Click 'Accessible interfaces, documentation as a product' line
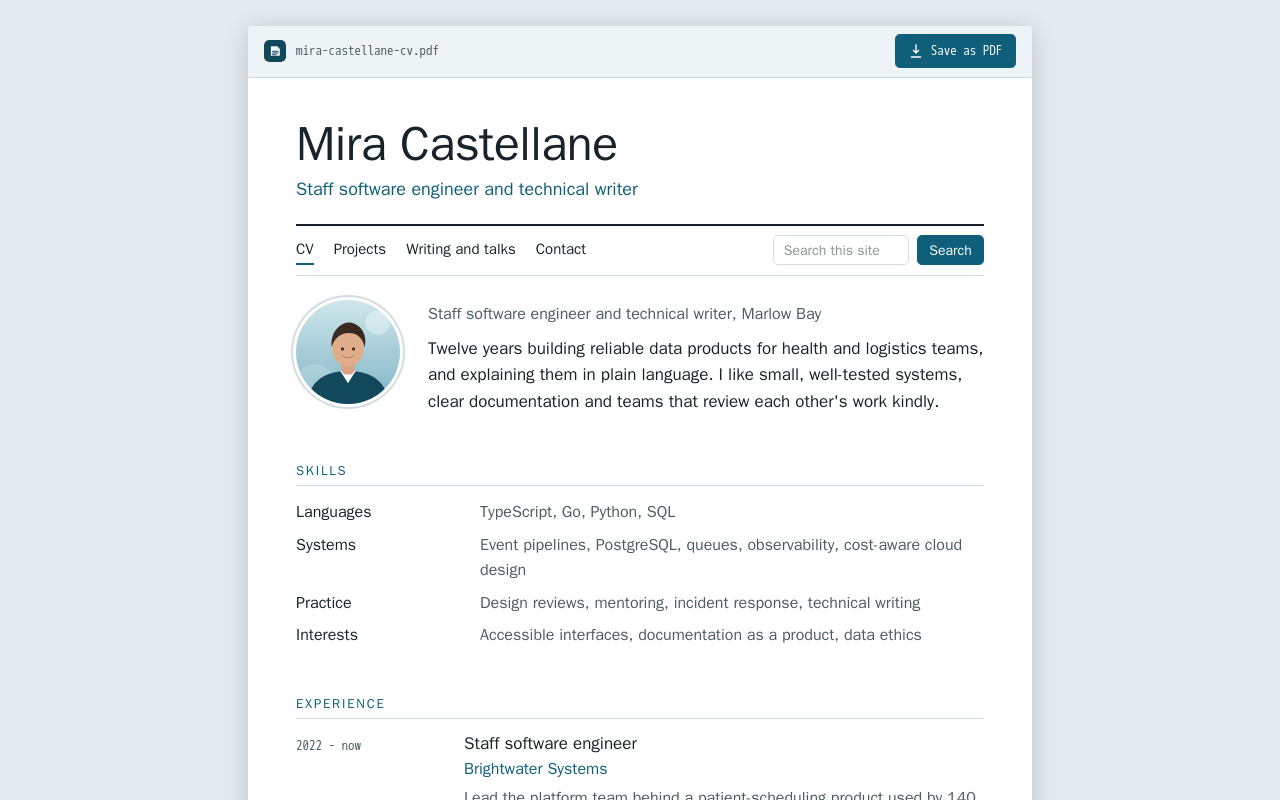 [x=701, y=635]
